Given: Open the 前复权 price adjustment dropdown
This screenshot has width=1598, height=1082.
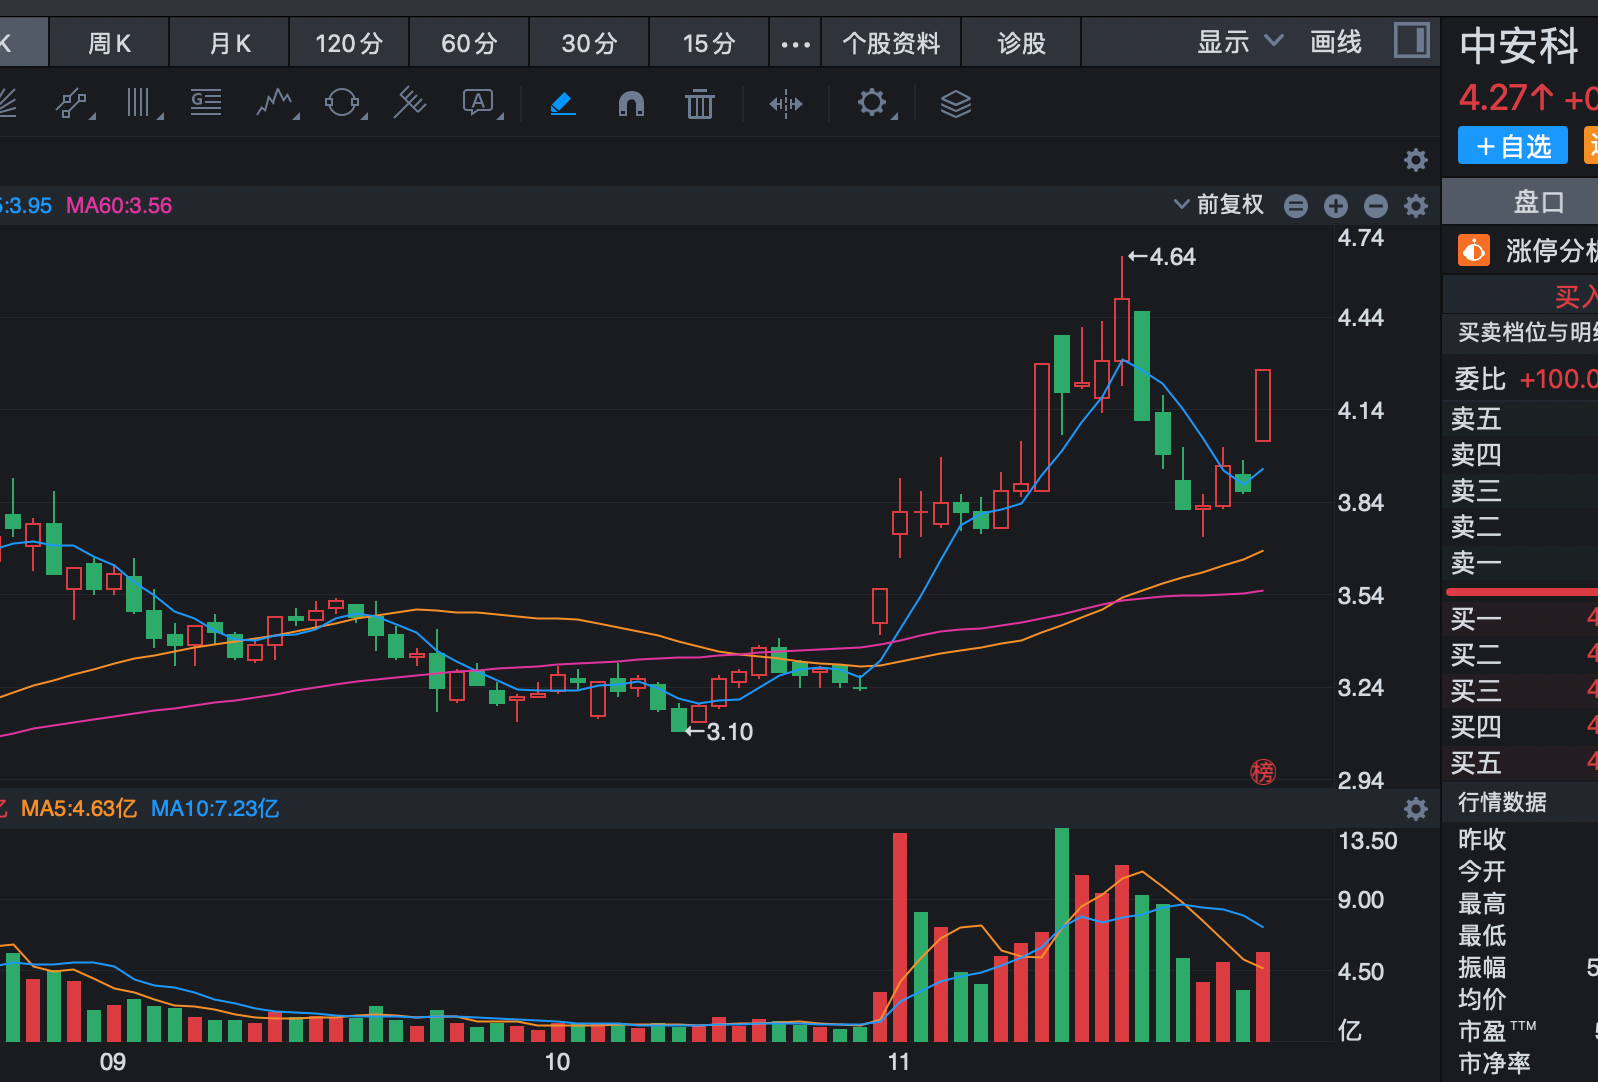Looking at the screenshot, I should pos(1219,204).
